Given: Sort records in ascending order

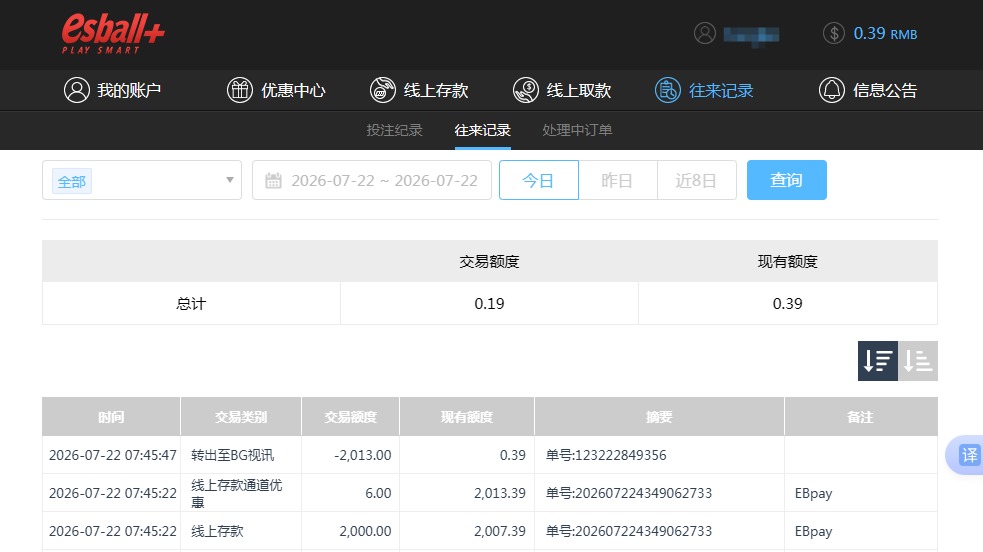Looking at the screenshot, I should coord(918,361).
